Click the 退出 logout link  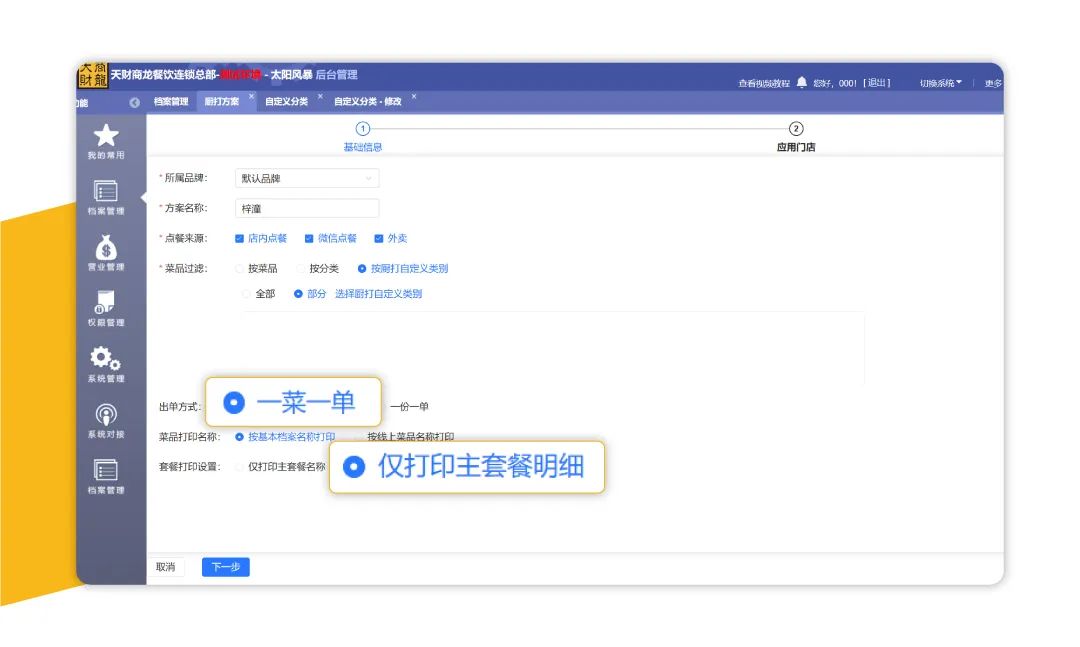877,83
